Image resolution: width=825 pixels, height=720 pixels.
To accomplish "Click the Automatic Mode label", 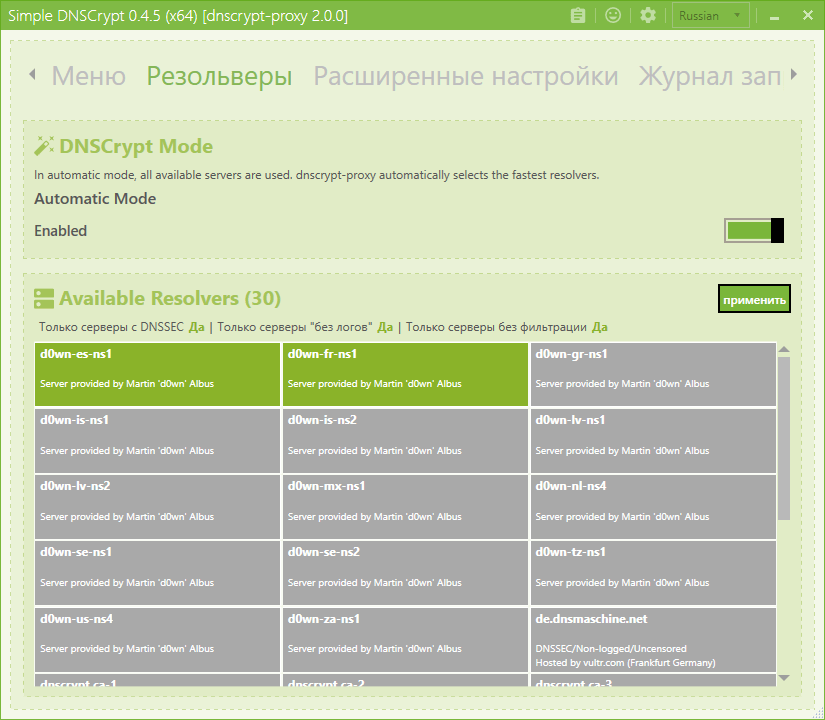I will (x=95, y=198).
